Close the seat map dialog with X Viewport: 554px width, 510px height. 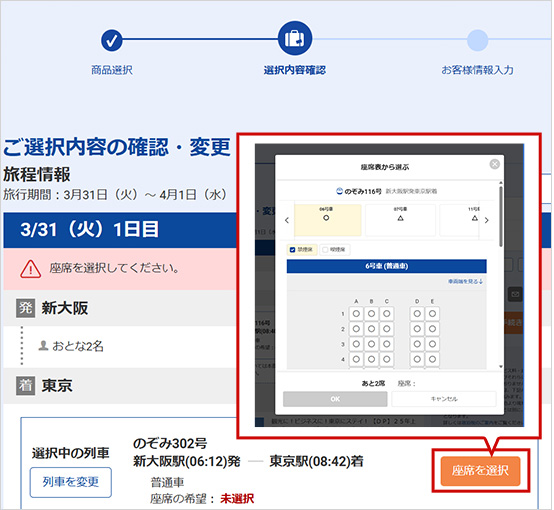[x=495, y=164]
